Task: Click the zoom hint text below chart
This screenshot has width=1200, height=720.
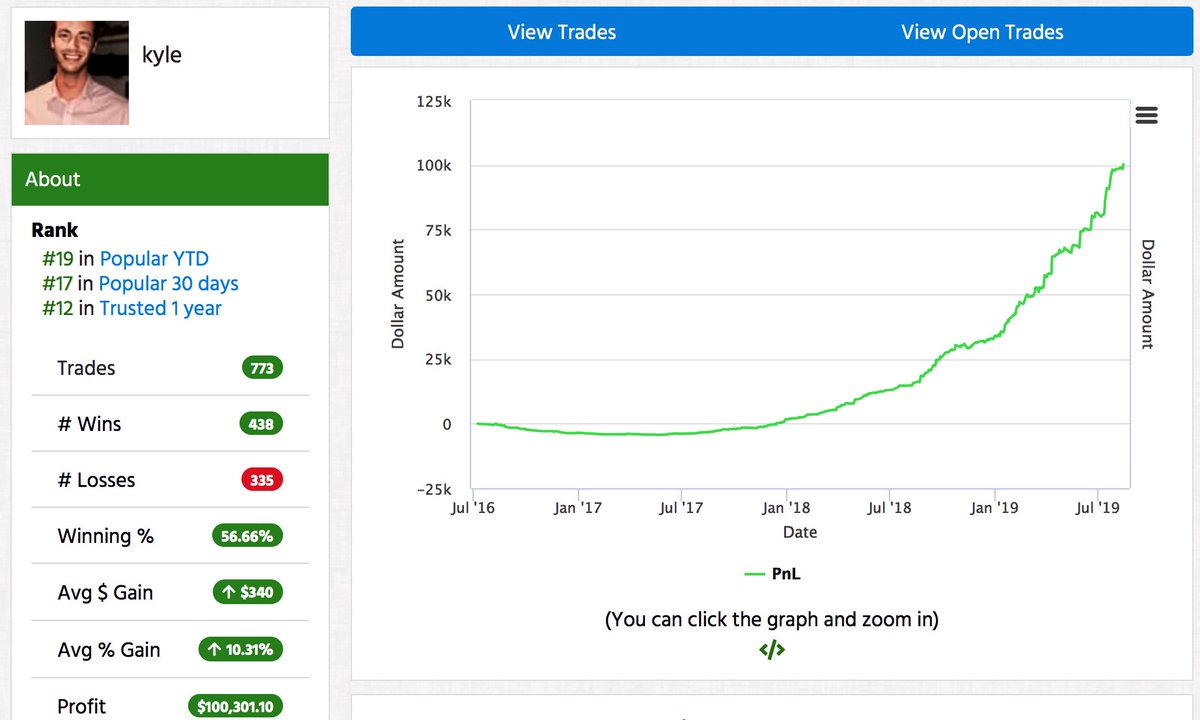Action: pos(772,619)
